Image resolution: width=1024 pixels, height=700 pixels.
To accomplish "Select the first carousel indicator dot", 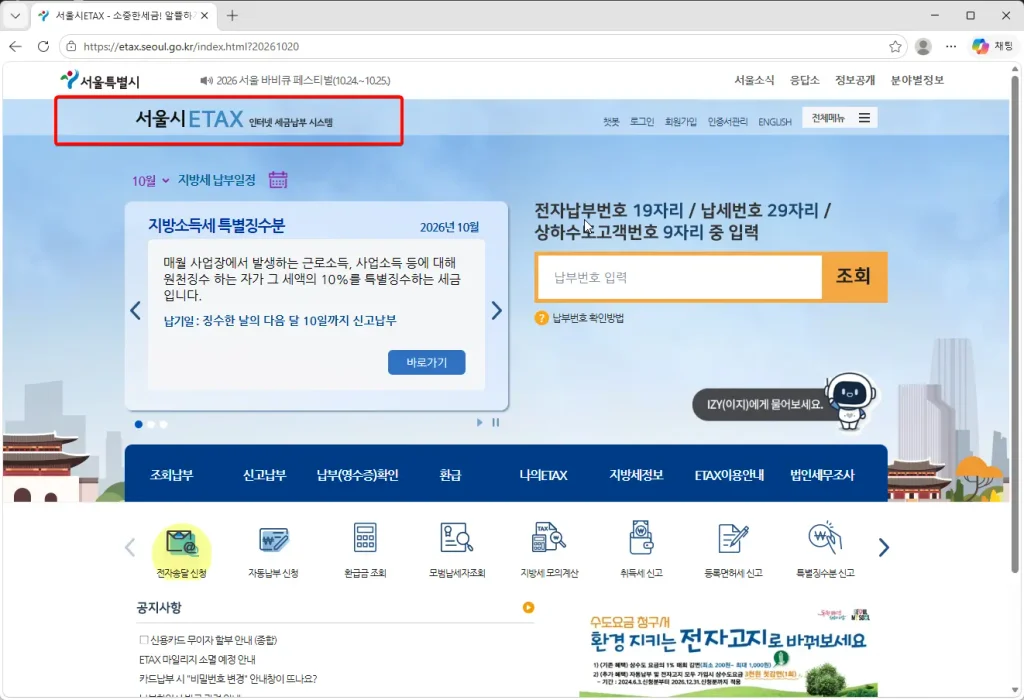I will 138,424.
